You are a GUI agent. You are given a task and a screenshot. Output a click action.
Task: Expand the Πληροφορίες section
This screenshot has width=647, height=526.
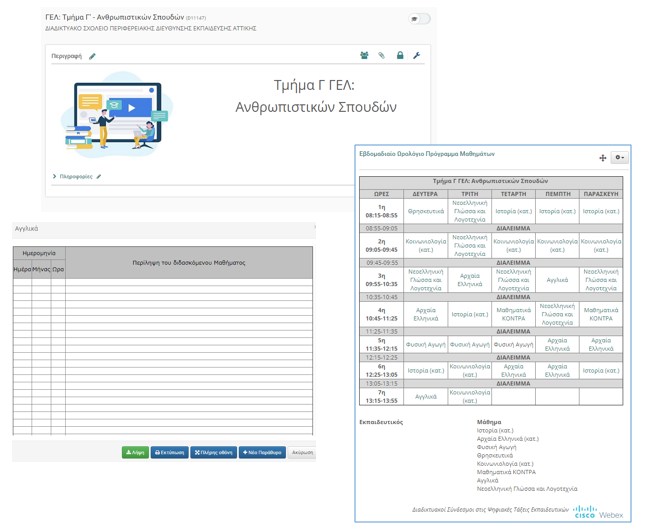point(76,177)
